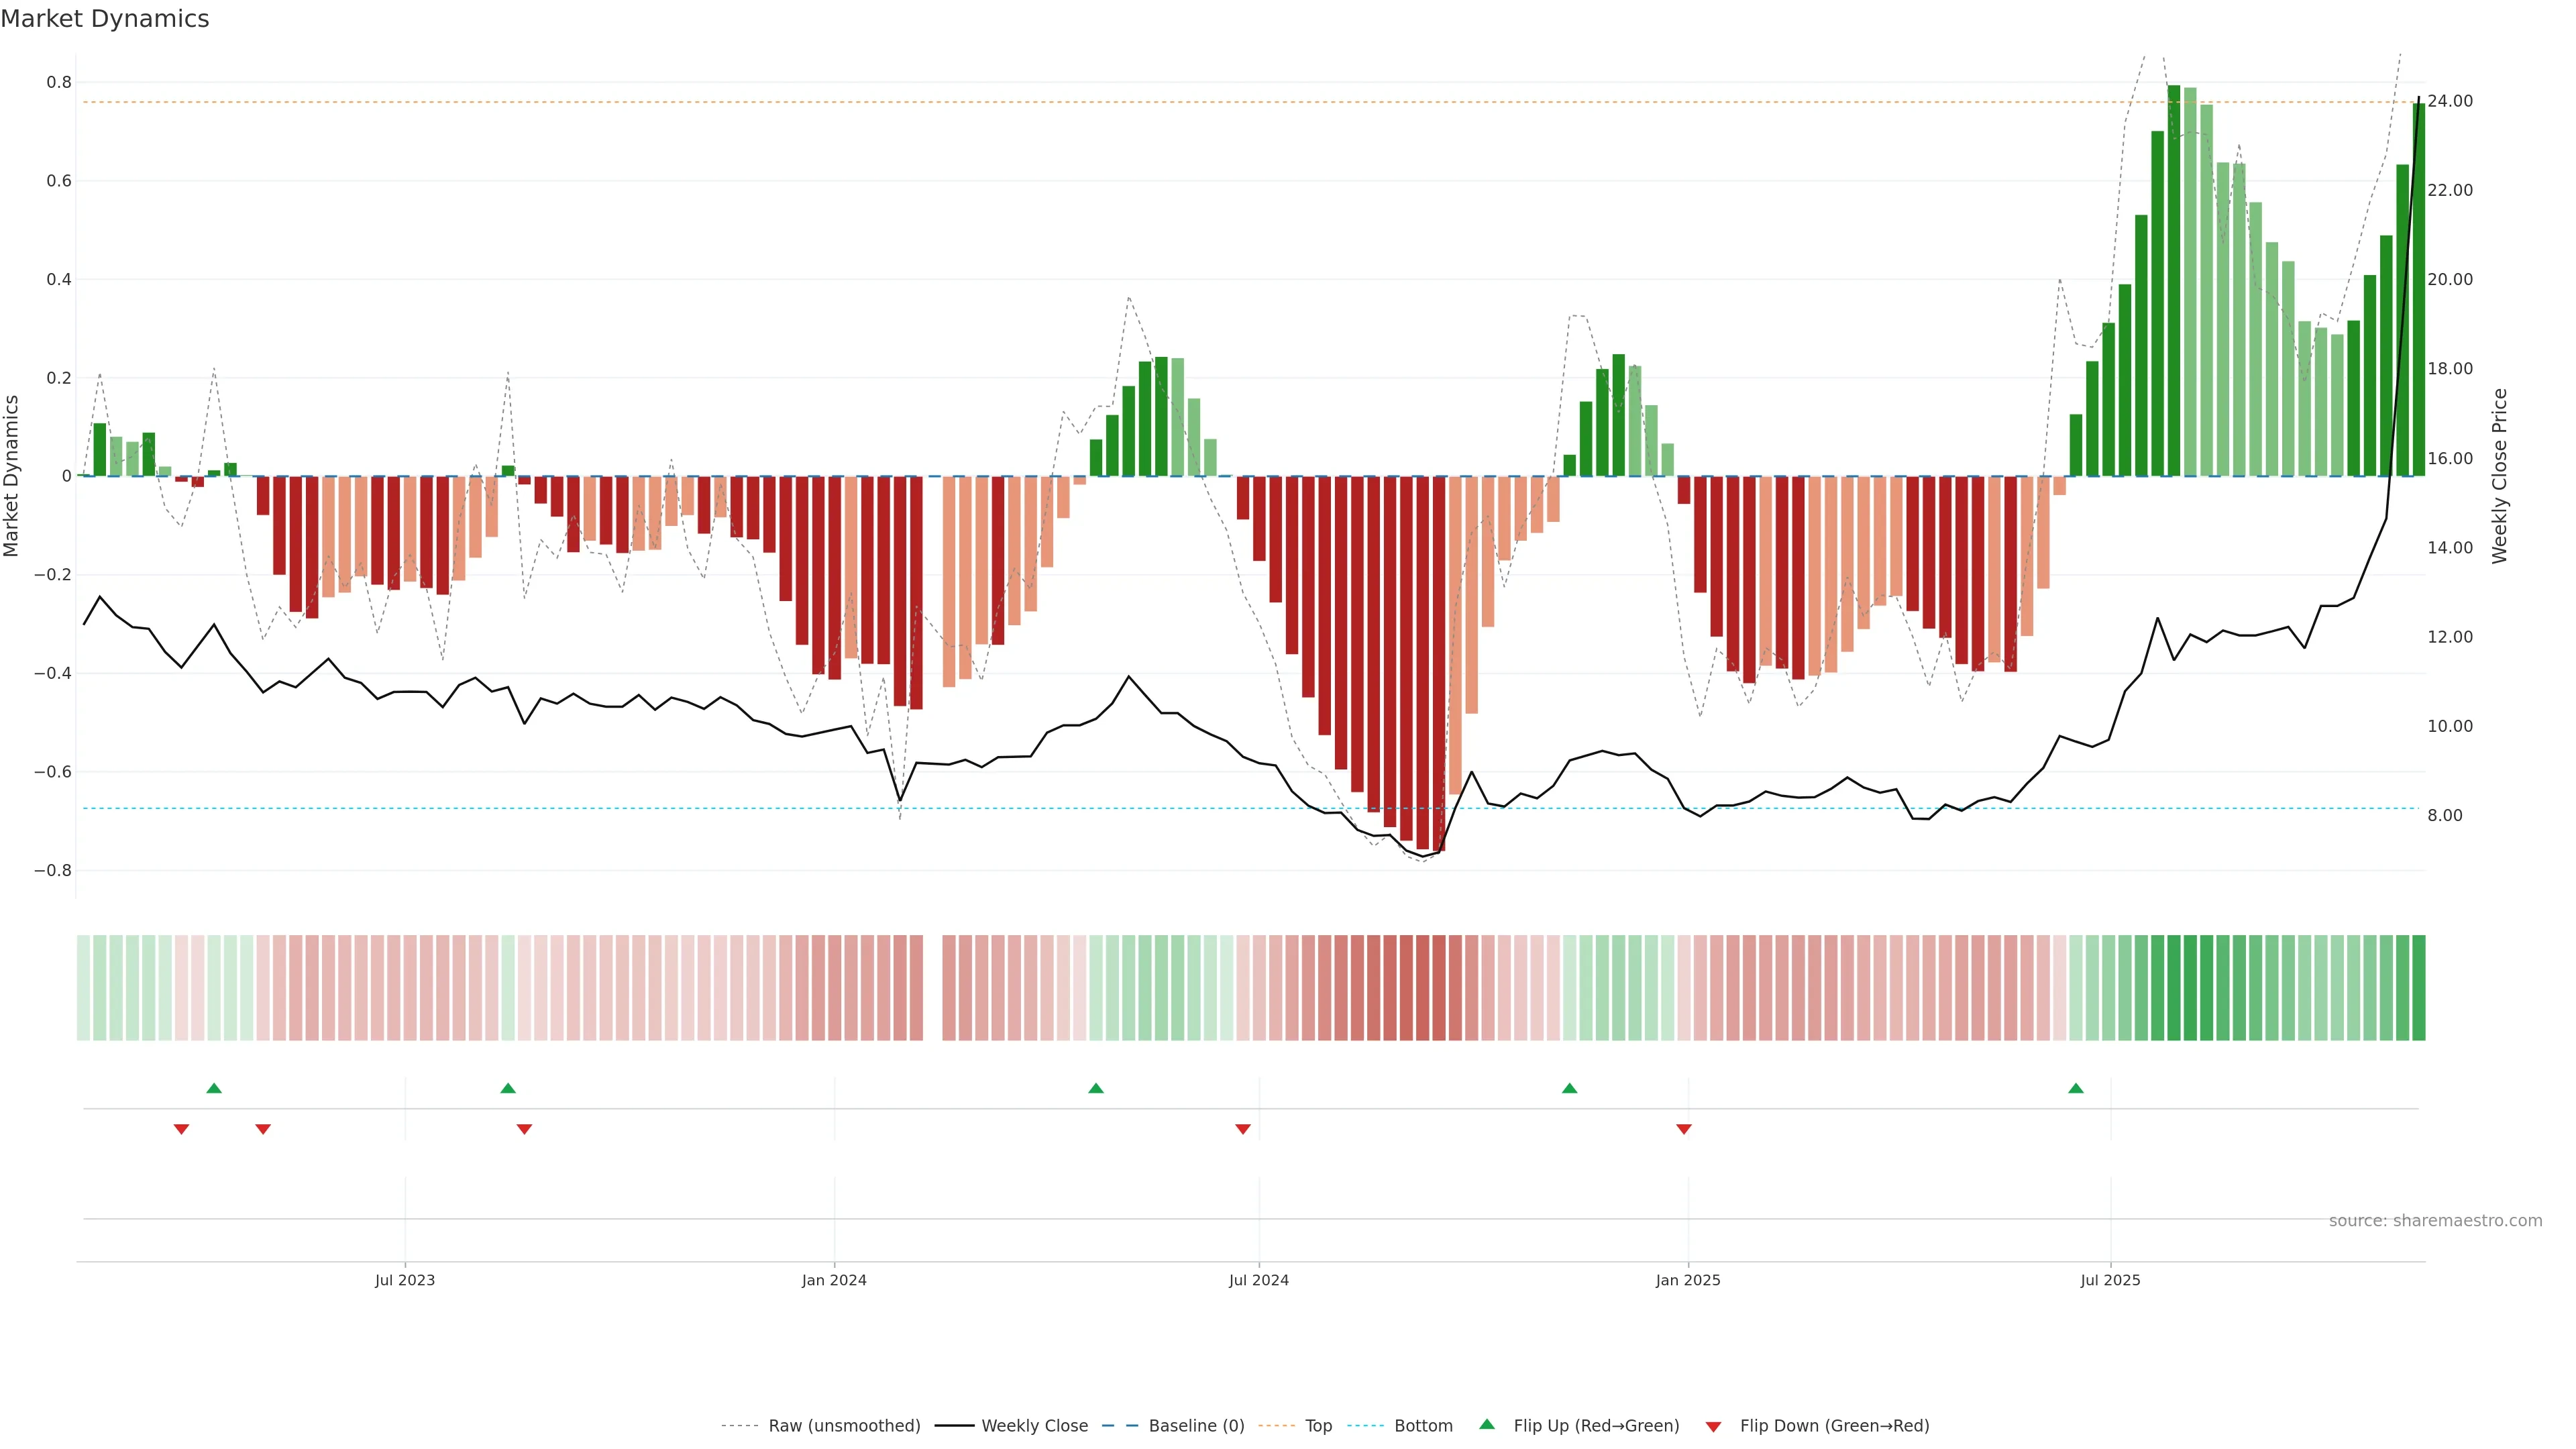
Task: Click the green Flip Up triangle in legend
Action: (1487, 1424)
